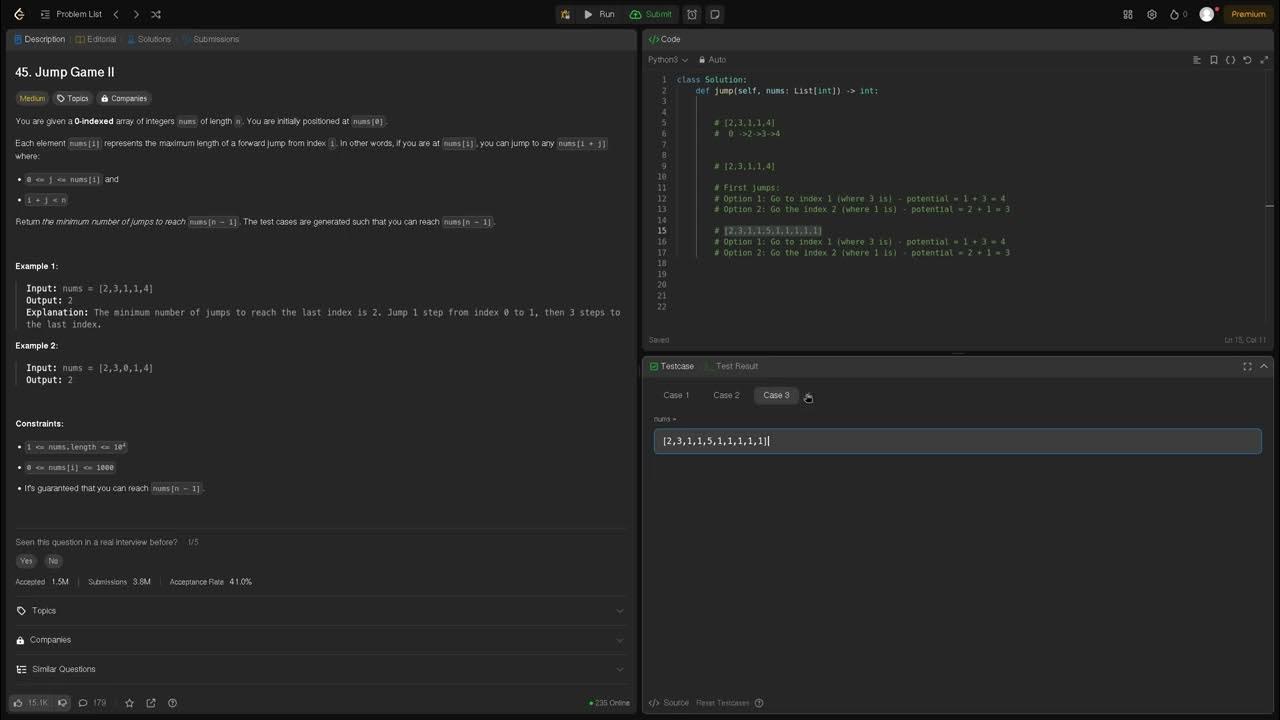Open the timer alarm clock icon

click(x=692, y=14)
